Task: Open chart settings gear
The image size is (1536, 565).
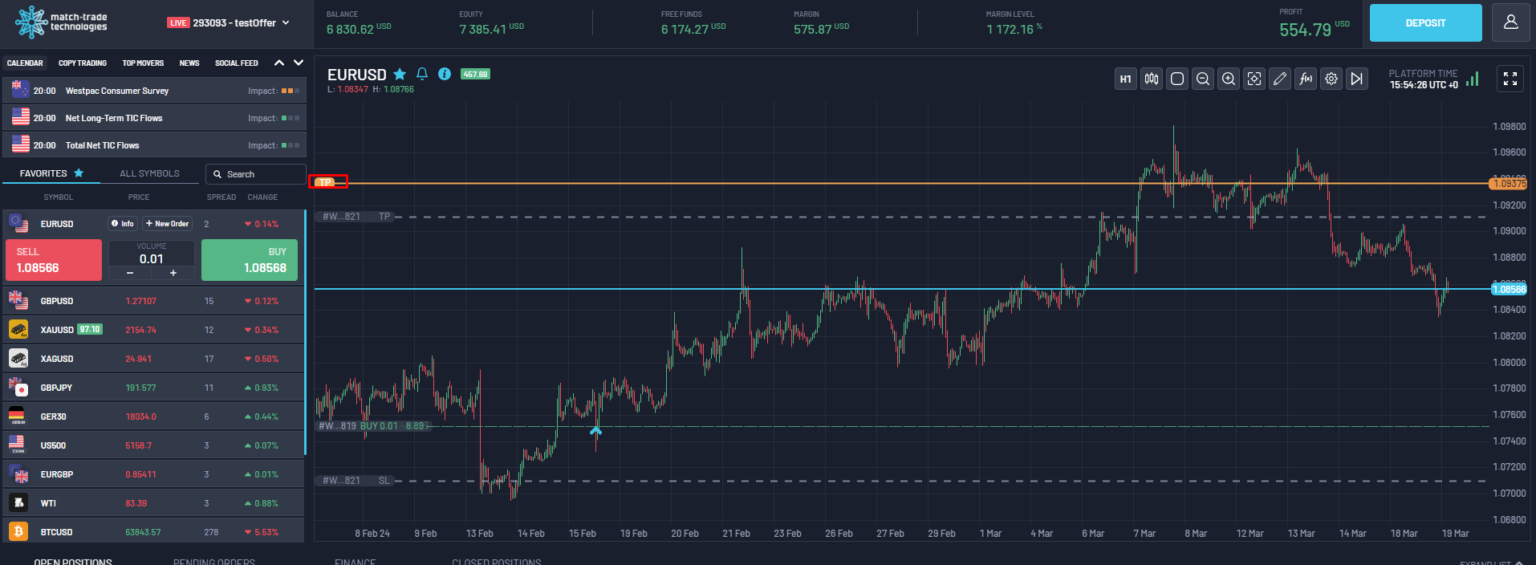Action: (1331, 79)
